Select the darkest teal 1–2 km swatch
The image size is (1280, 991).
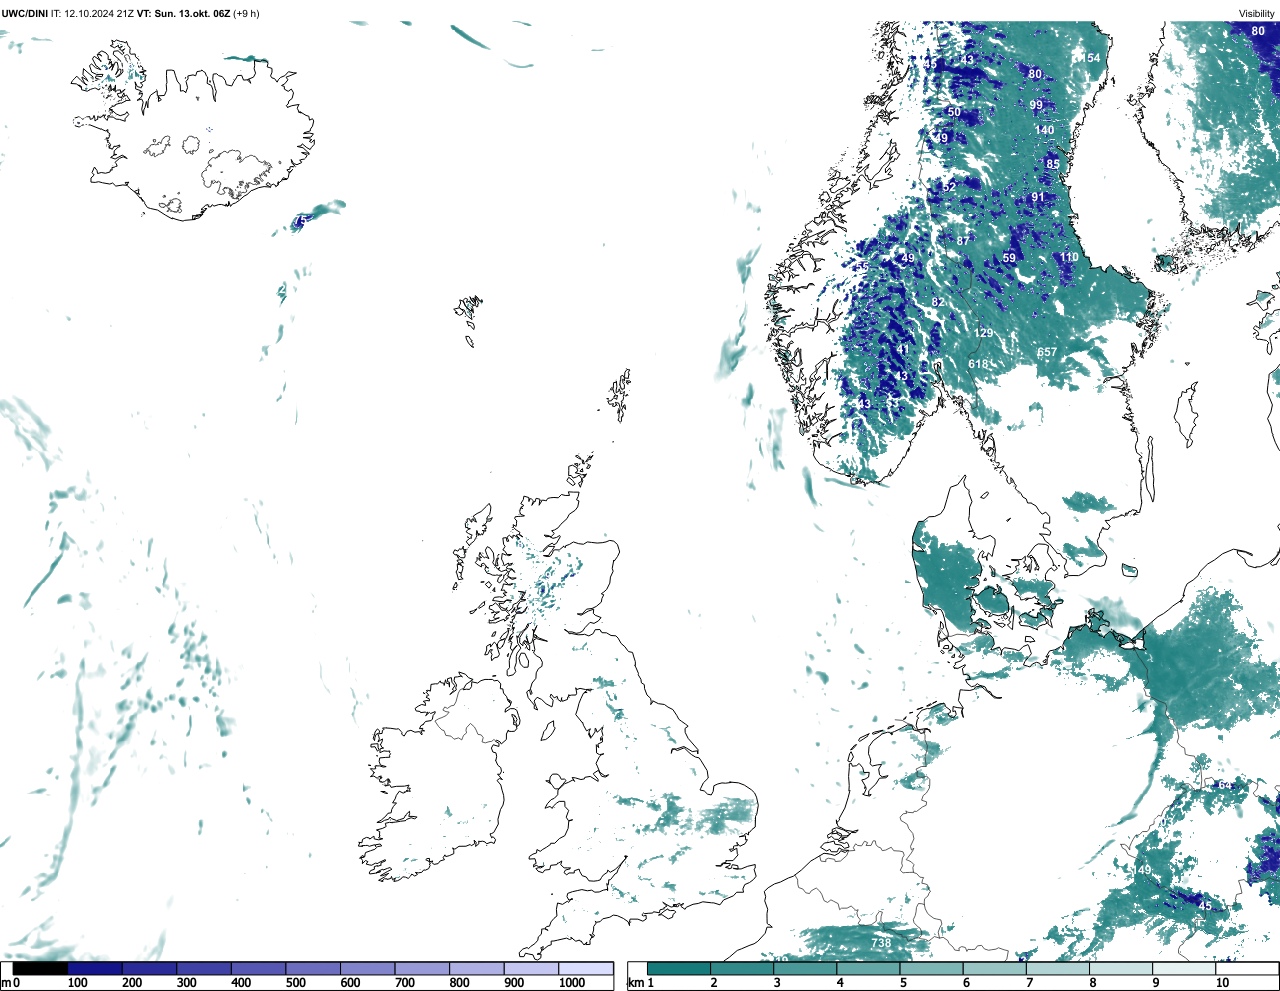pyautogui.click(x=679, y=968)
